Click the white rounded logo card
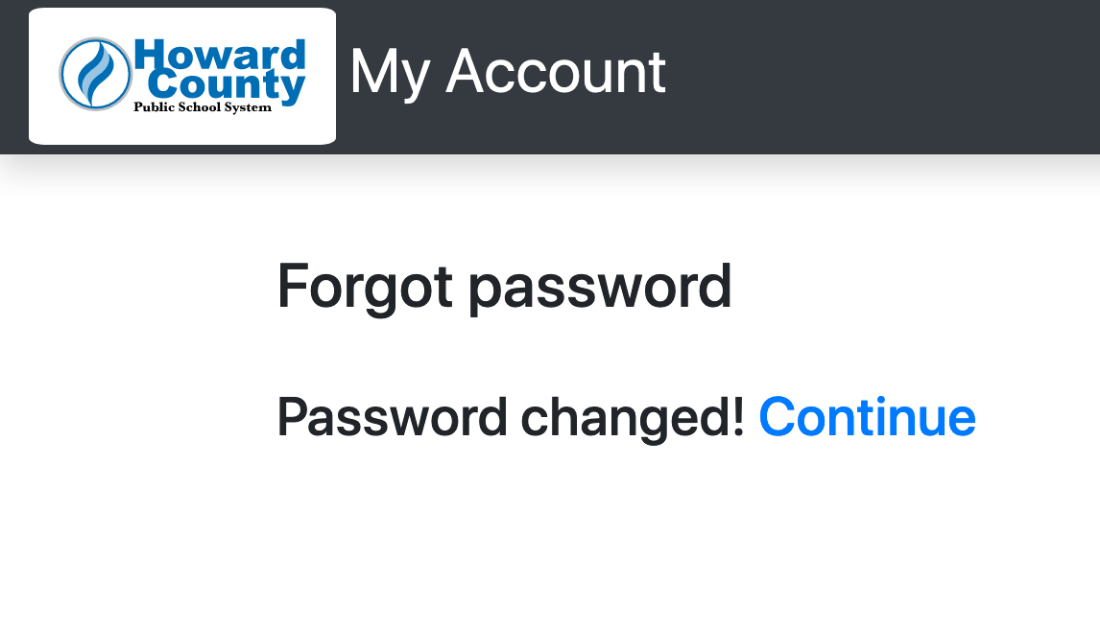This screenshot has width=1100, height=627. 182,76
